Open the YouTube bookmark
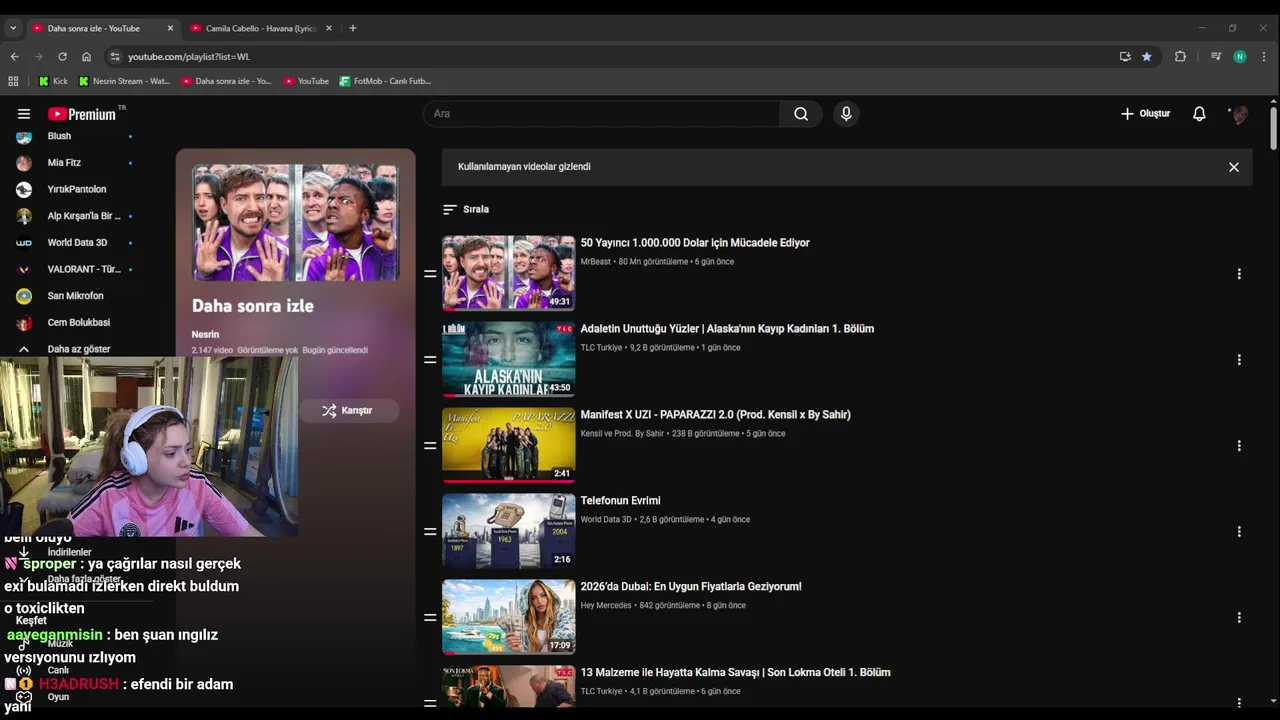This screenshot has width=1280, height=720. coord(307,81)
